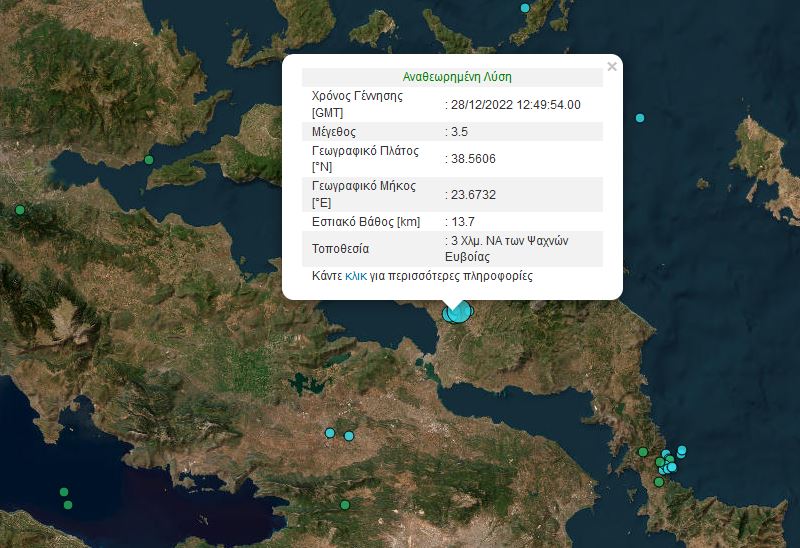Click the origin time value 28/12/2022 12:49:54.00
This screenshot has height=548, width=800.
tap(515, 104)
